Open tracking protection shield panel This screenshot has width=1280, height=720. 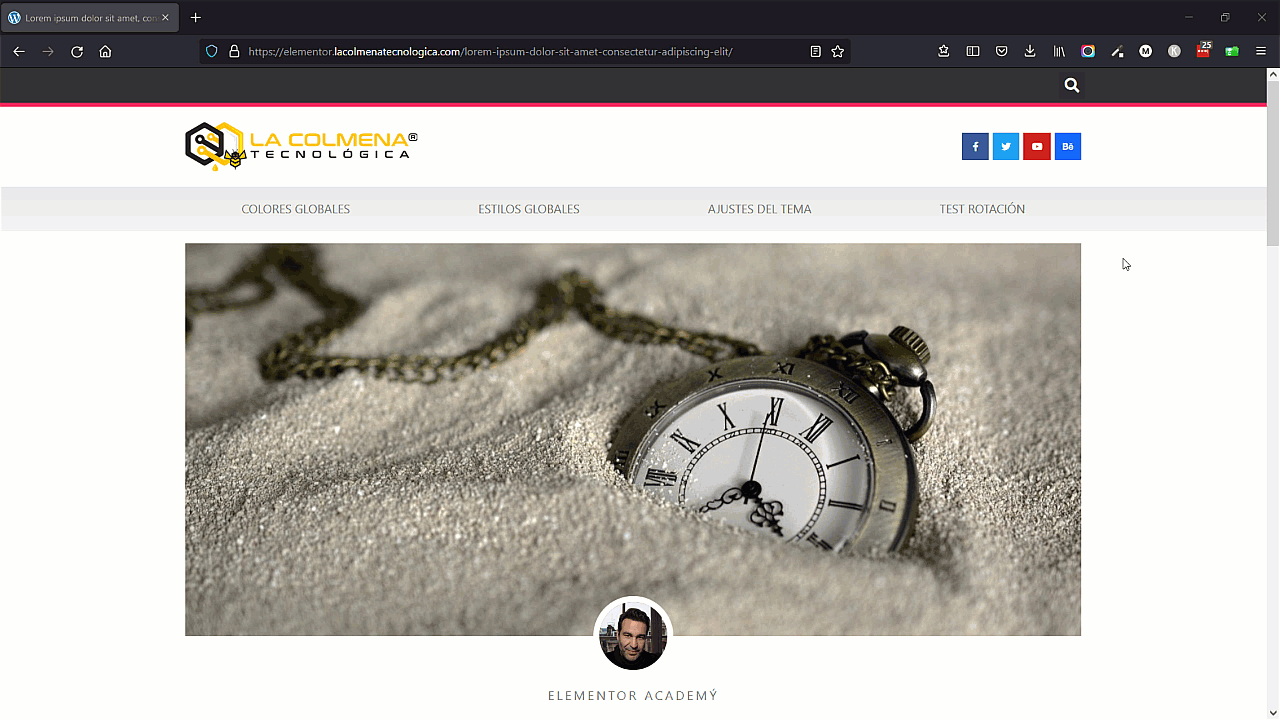(x=211, y=52)
